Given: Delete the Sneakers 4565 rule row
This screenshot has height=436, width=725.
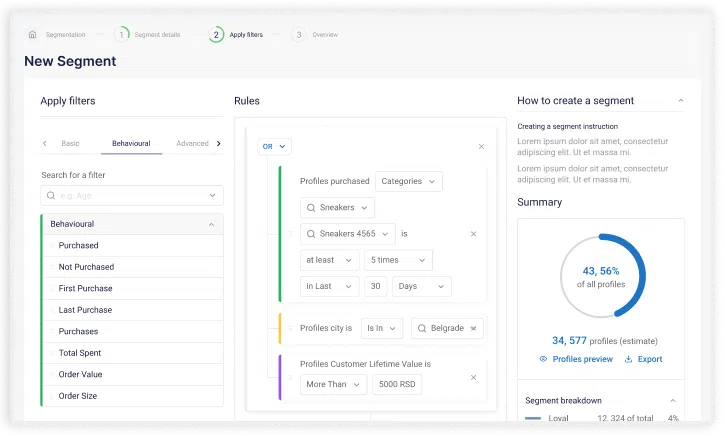Looking at the screenshot, I should [473, 234].
